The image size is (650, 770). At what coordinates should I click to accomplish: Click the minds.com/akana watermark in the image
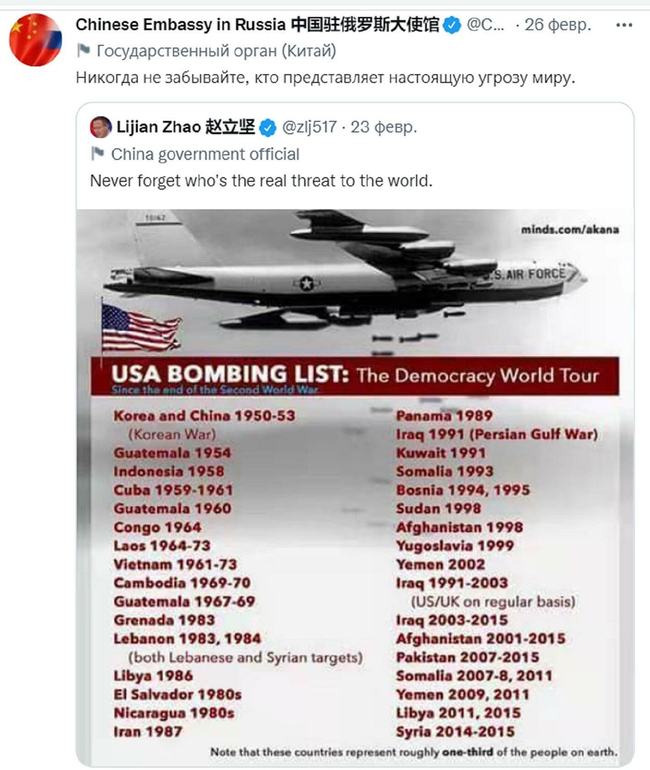point(570,229)
